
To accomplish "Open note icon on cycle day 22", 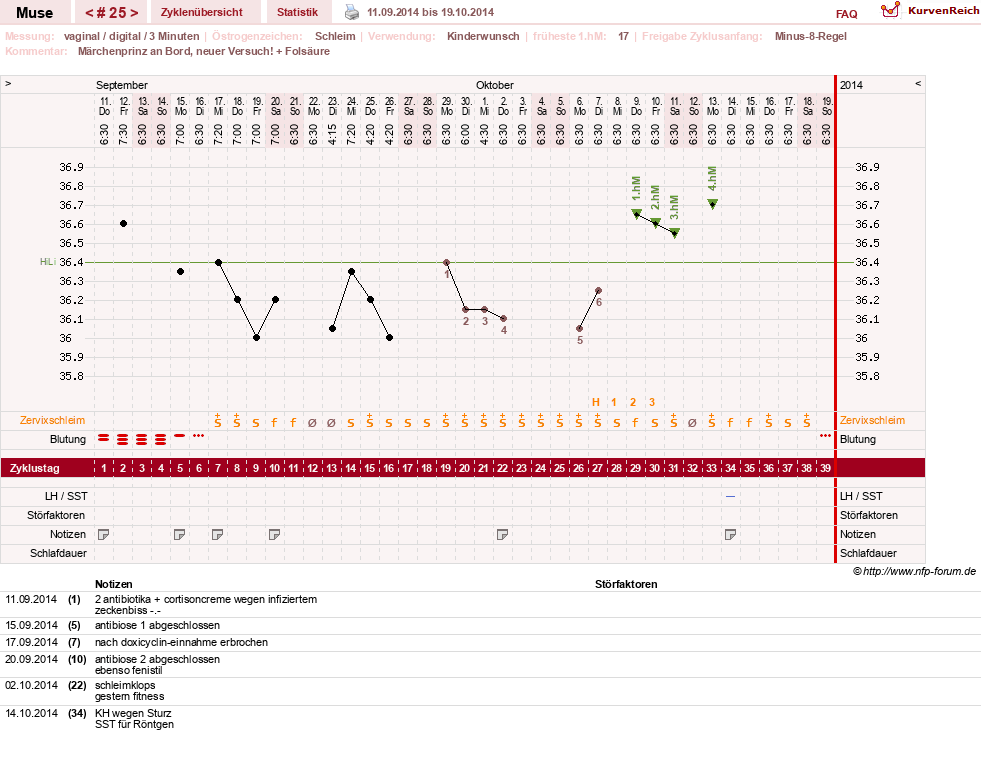I will click(x=502, y=534).
